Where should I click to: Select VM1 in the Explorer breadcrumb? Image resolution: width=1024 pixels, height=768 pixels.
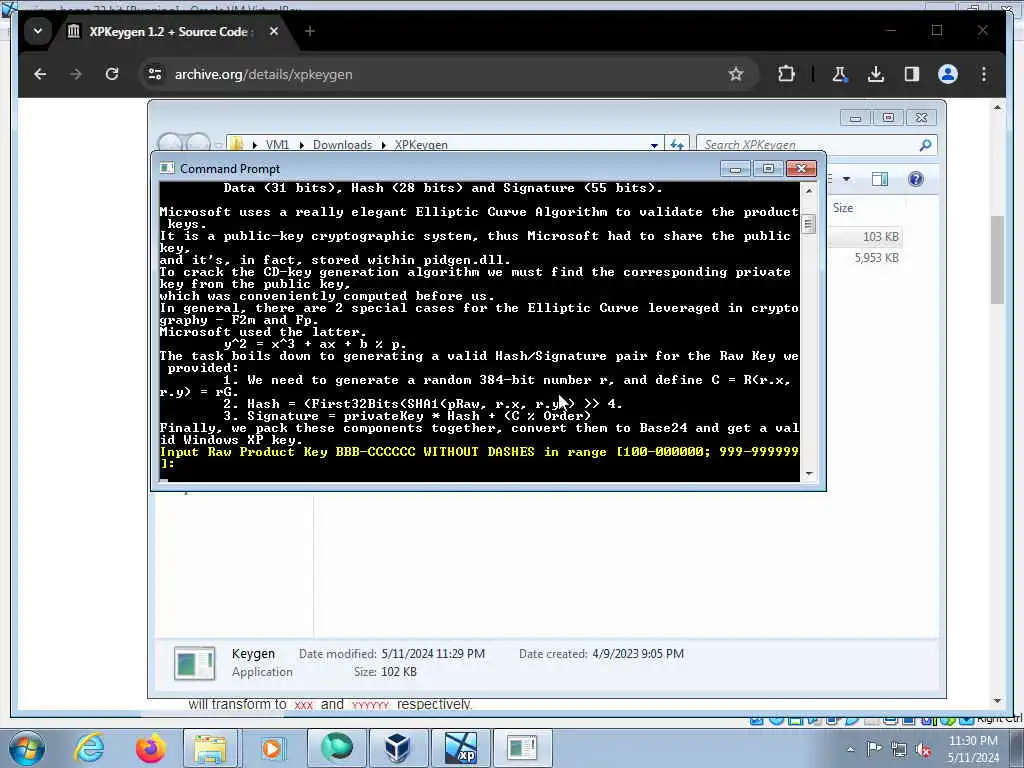click(x=277, y=145)
